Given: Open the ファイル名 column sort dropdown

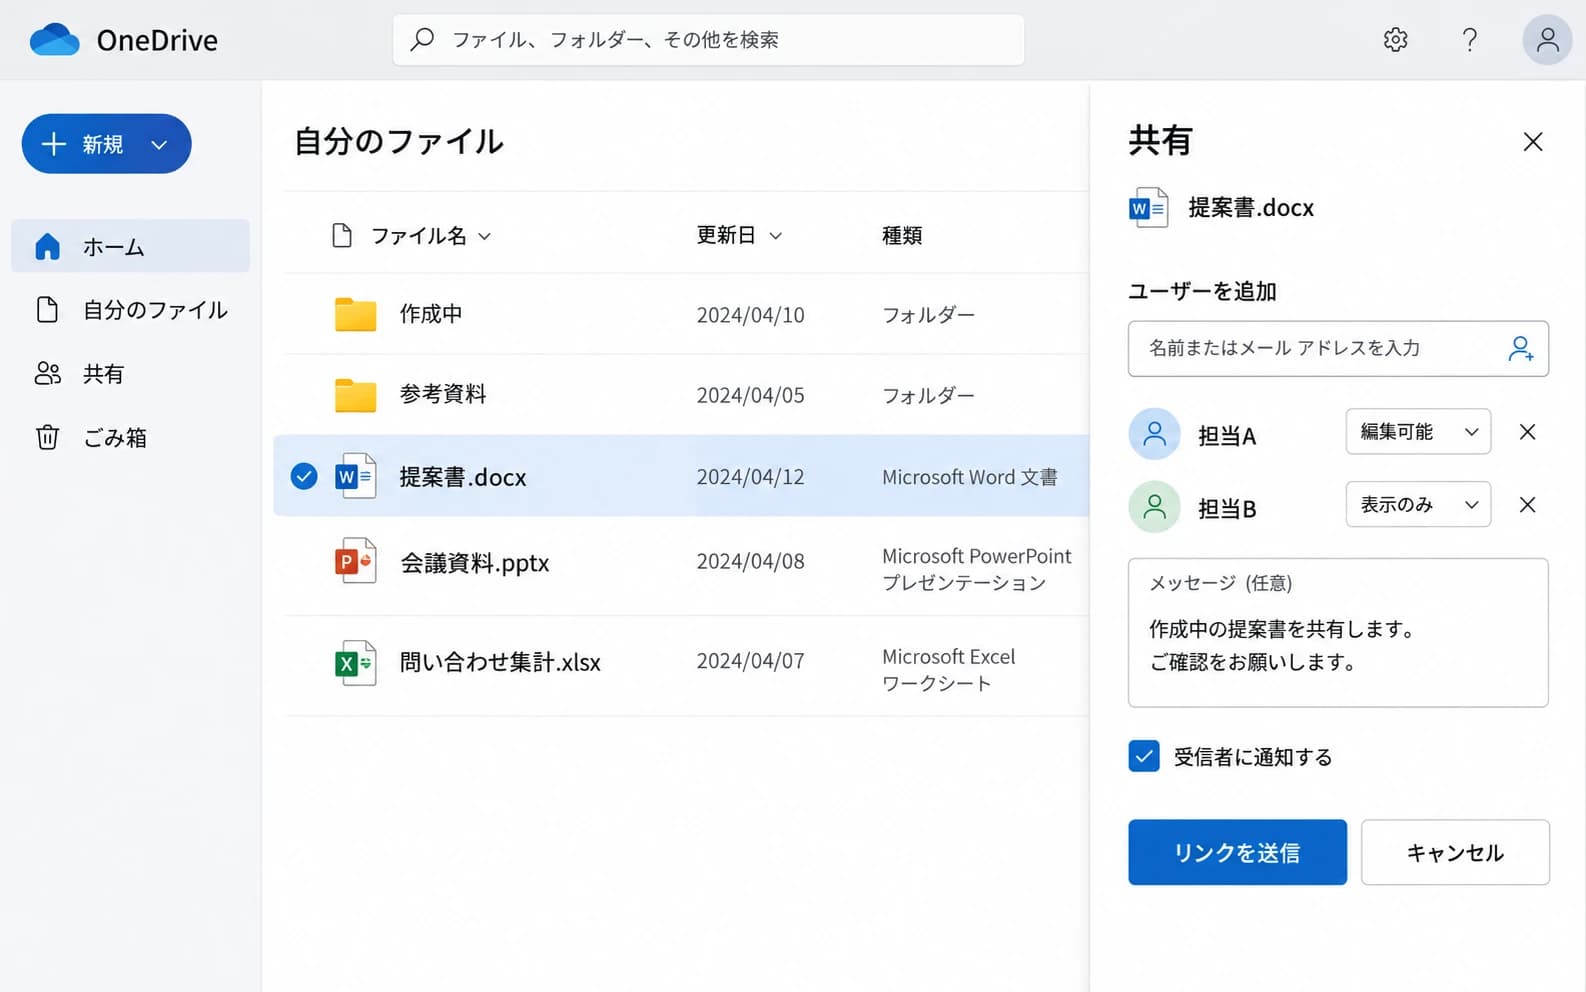Looking at the screenshot, I should point(484,236).
